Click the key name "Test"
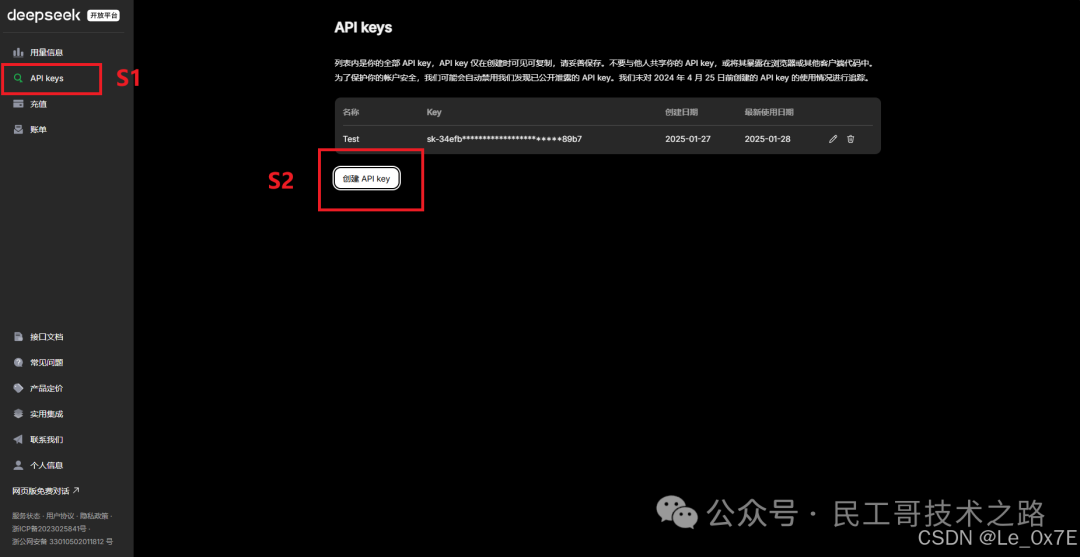The width and height of the screenshot is (1080, 557). point(351,139)
